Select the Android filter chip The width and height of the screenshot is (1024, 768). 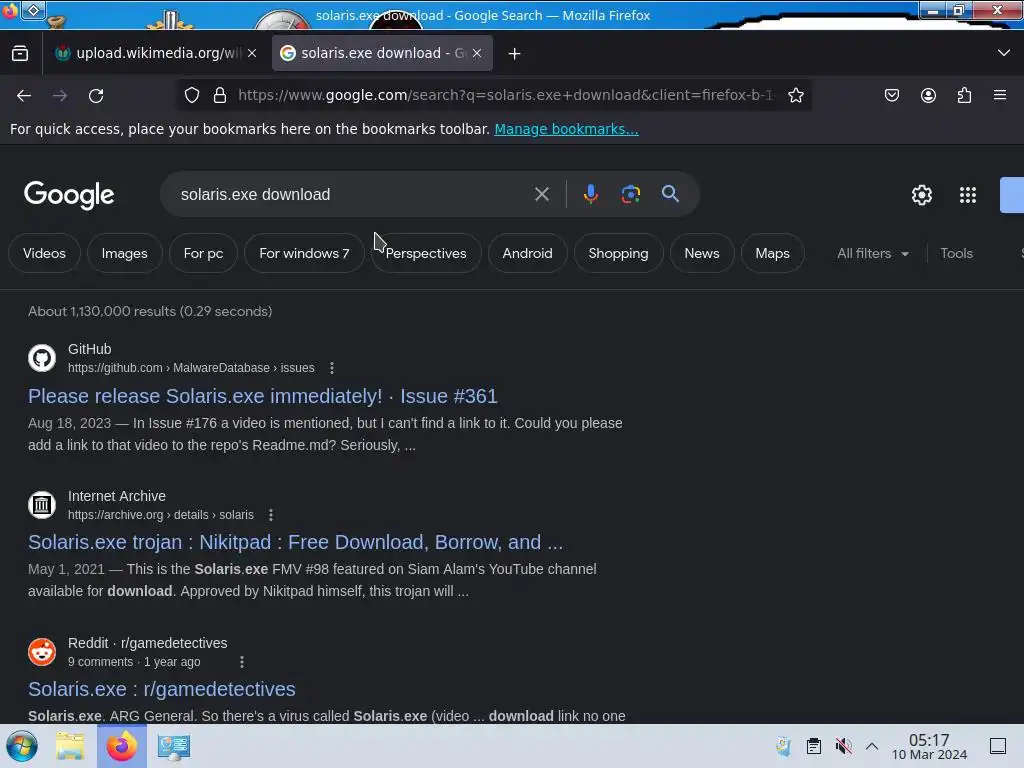(527, 253)
